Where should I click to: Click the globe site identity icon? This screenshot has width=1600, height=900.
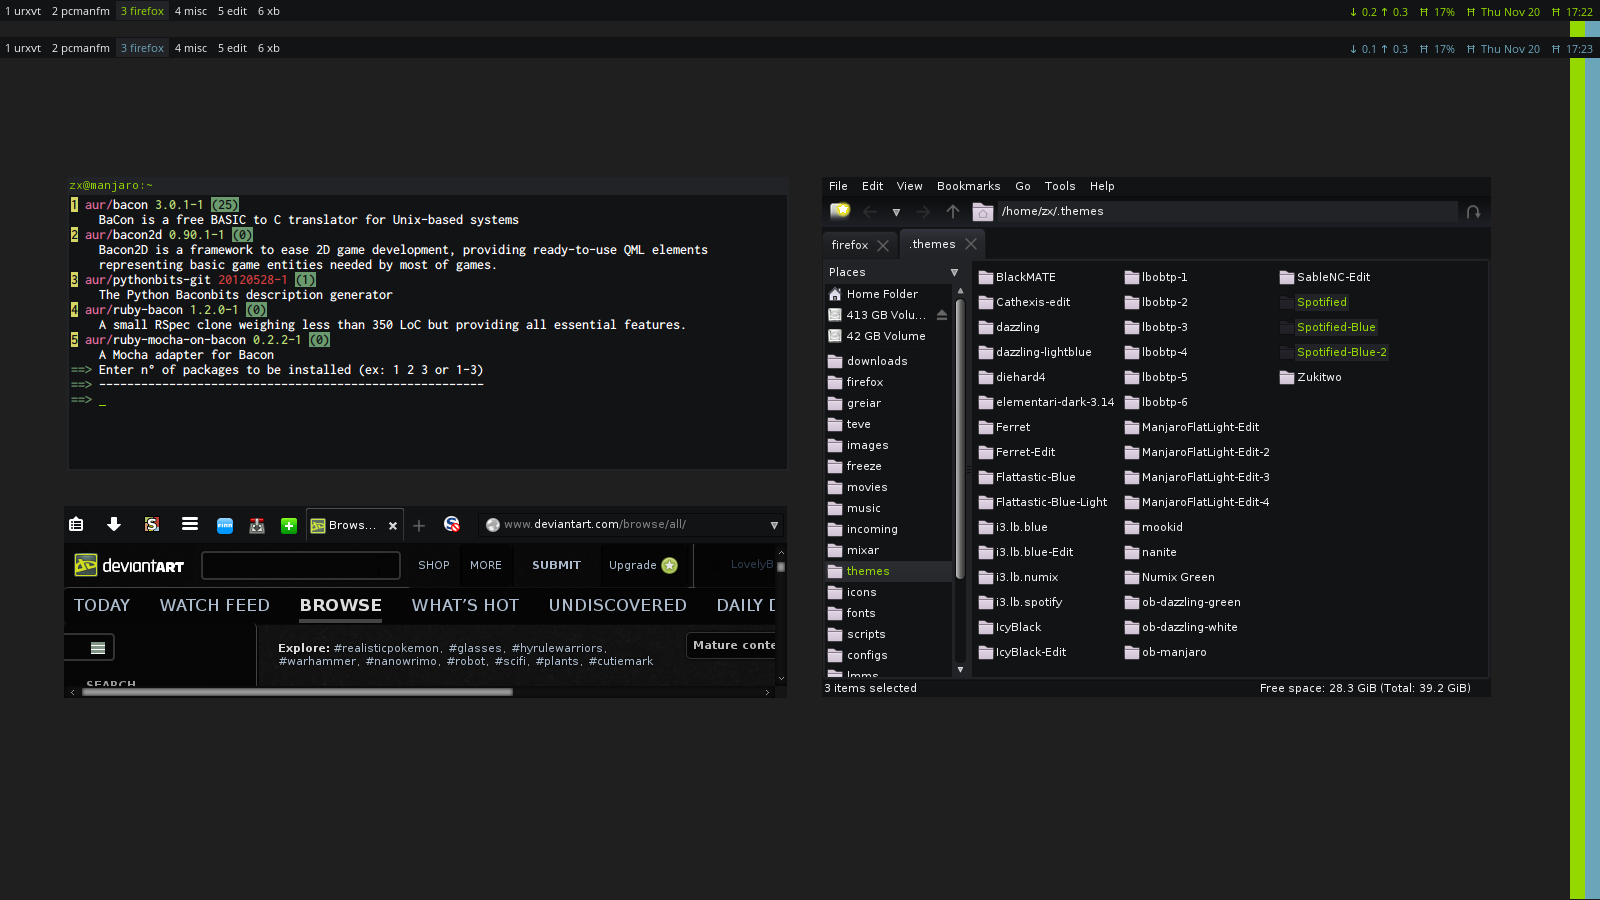point(492,525)
